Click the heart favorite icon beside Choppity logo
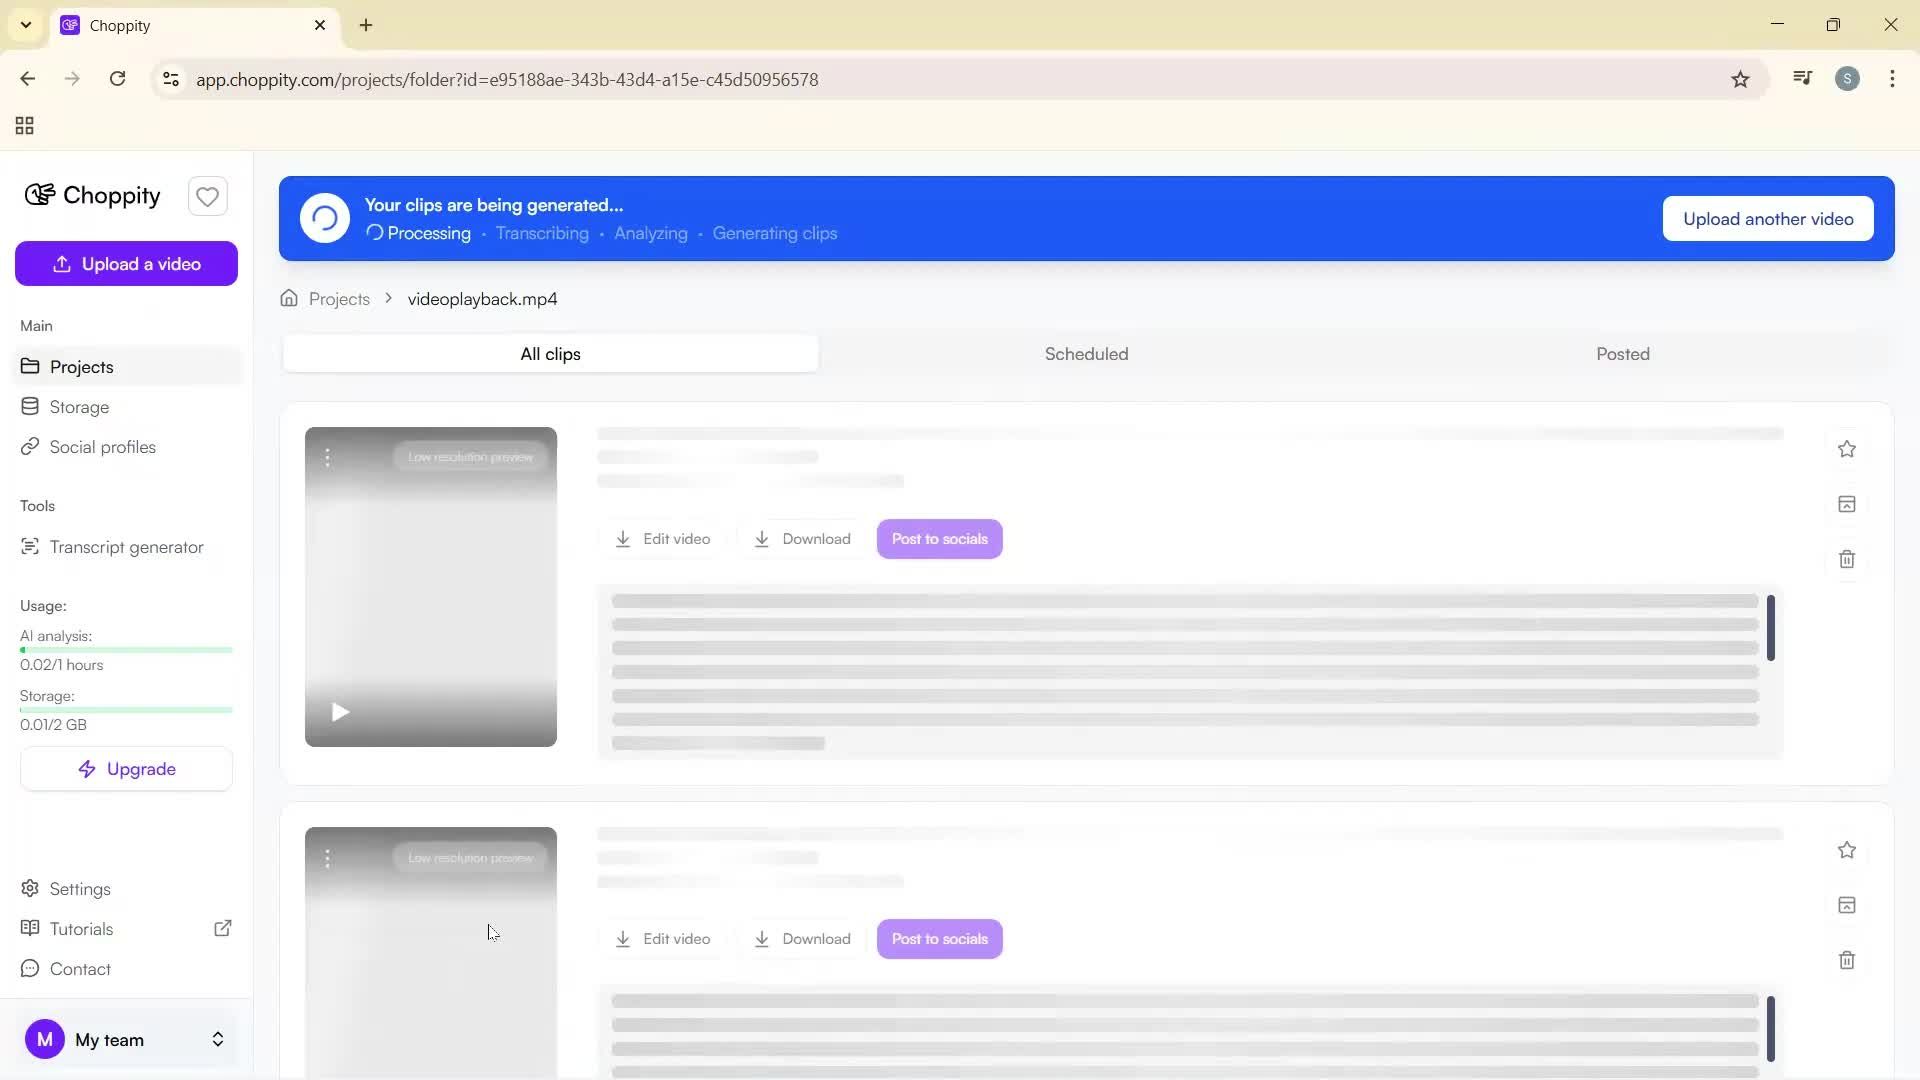This screenshot has width=1920, height=1080. pyautogui.click(x=207, y=197)
